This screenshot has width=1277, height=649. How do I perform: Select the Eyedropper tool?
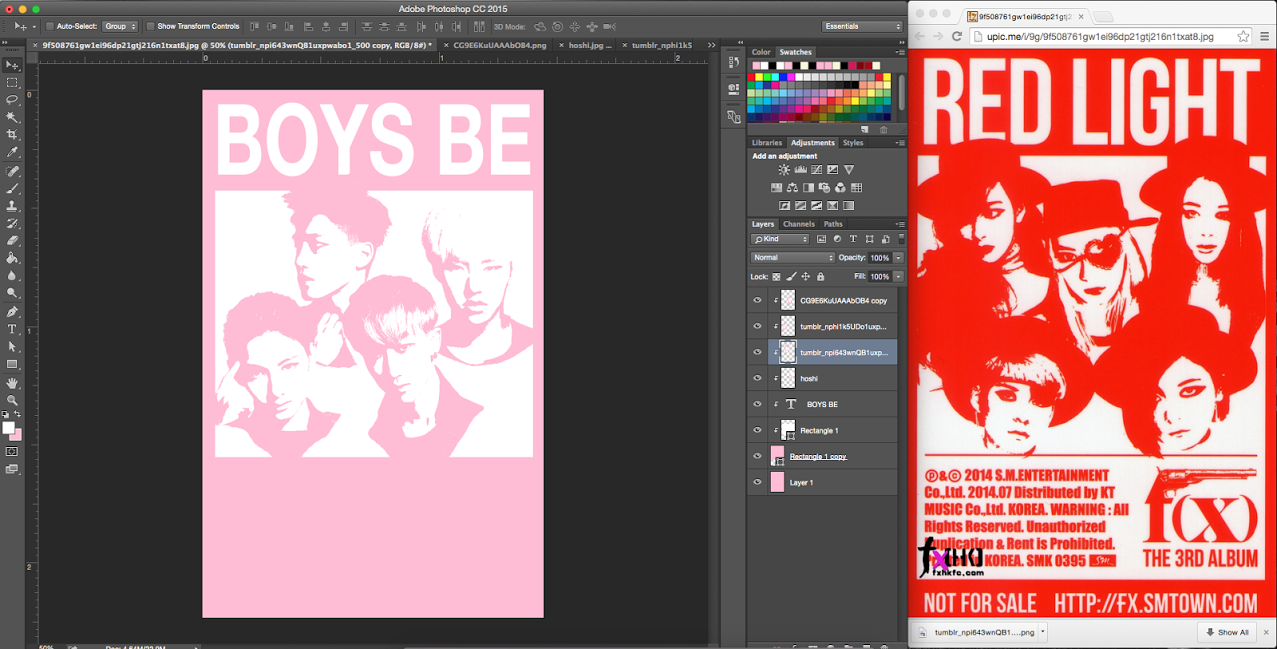(x=12, y=152)
